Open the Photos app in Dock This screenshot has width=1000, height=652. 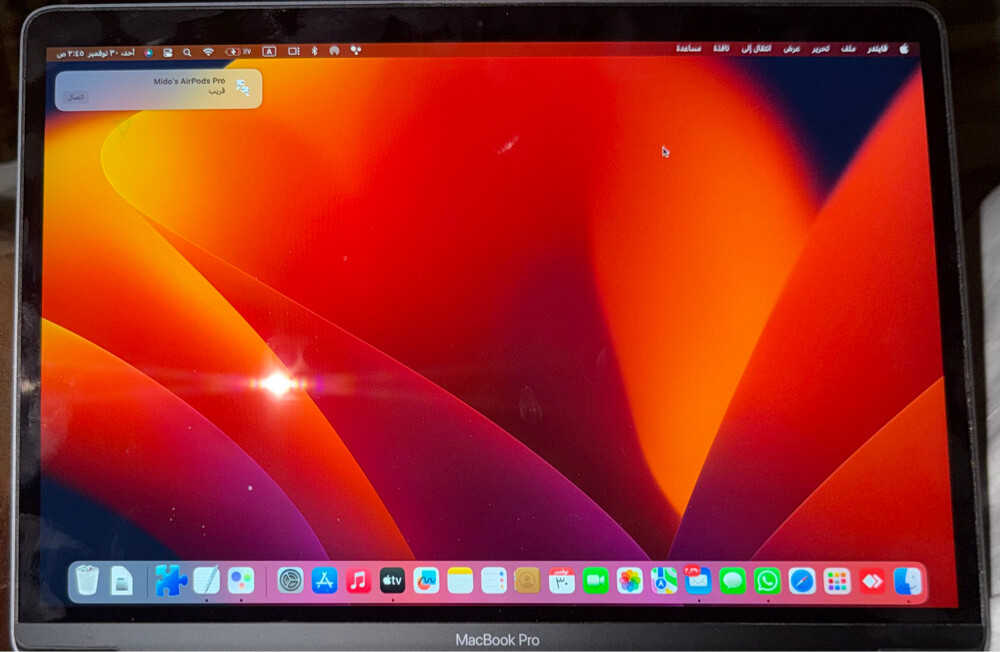click(x=629, y=581)
